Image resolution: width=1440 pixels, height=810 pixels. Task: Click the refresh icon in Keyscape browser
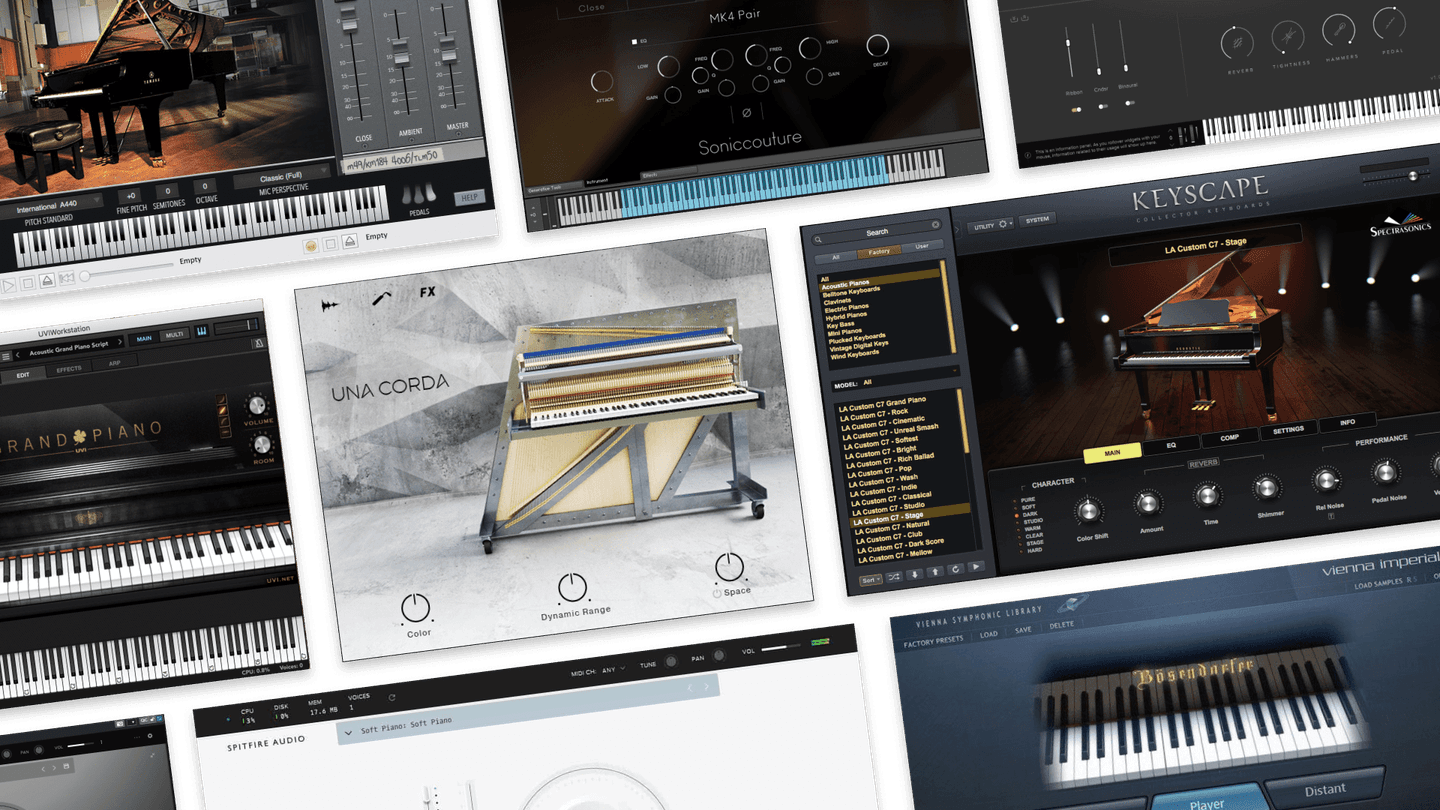click(x=956, y=569)
